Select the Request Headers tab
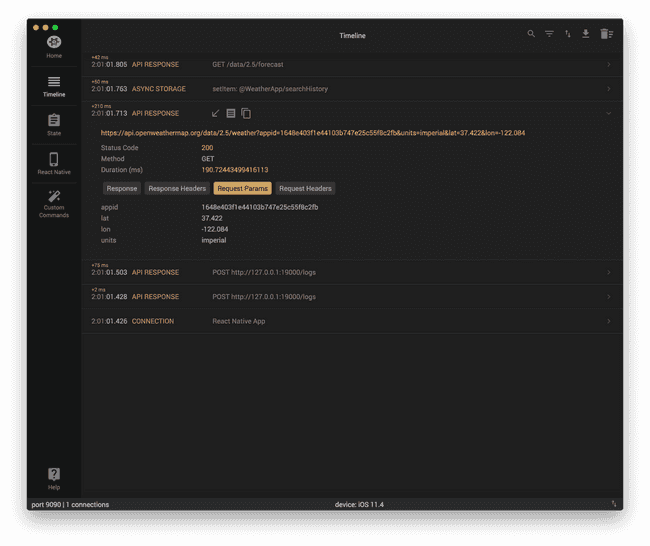This screenshot has height=546, width=650. [305, 188]
